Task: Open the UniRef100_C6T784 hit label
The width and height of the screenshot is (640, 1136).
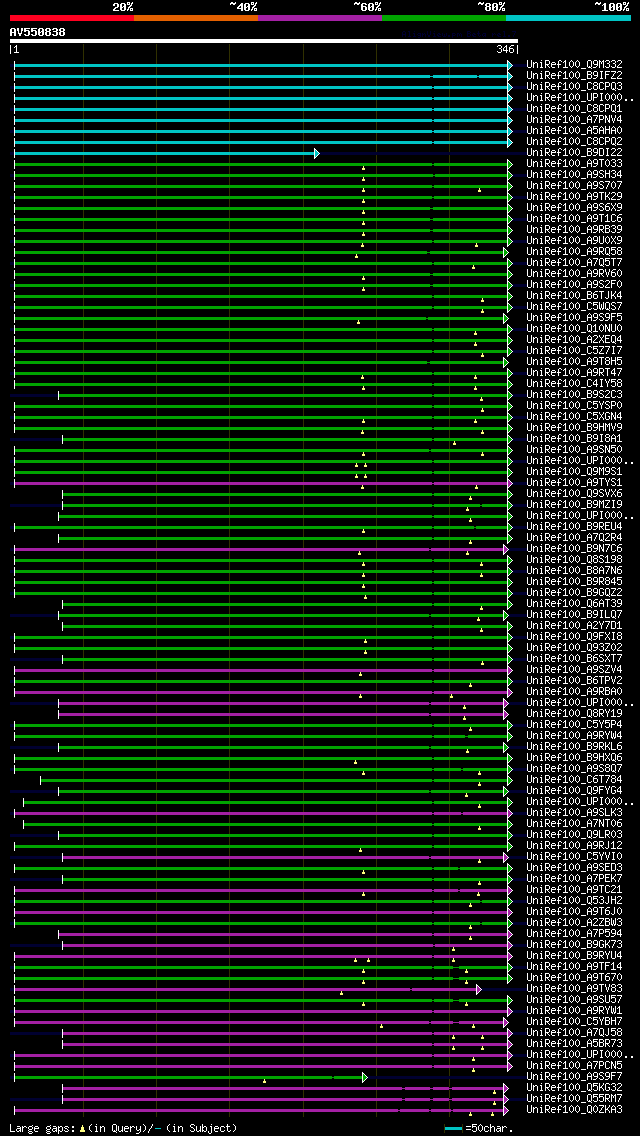Action: tap(575, 780)
